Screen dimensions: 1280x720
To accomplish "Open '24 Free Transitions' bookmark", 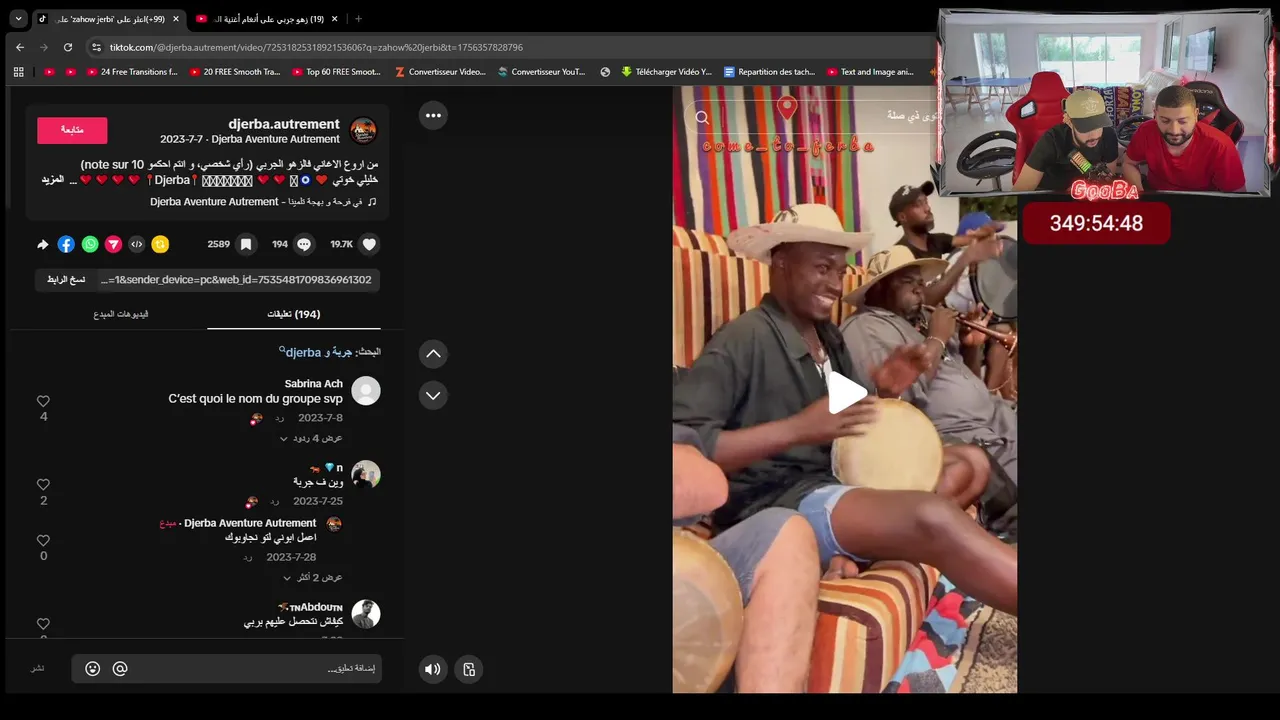I will 131,72.
